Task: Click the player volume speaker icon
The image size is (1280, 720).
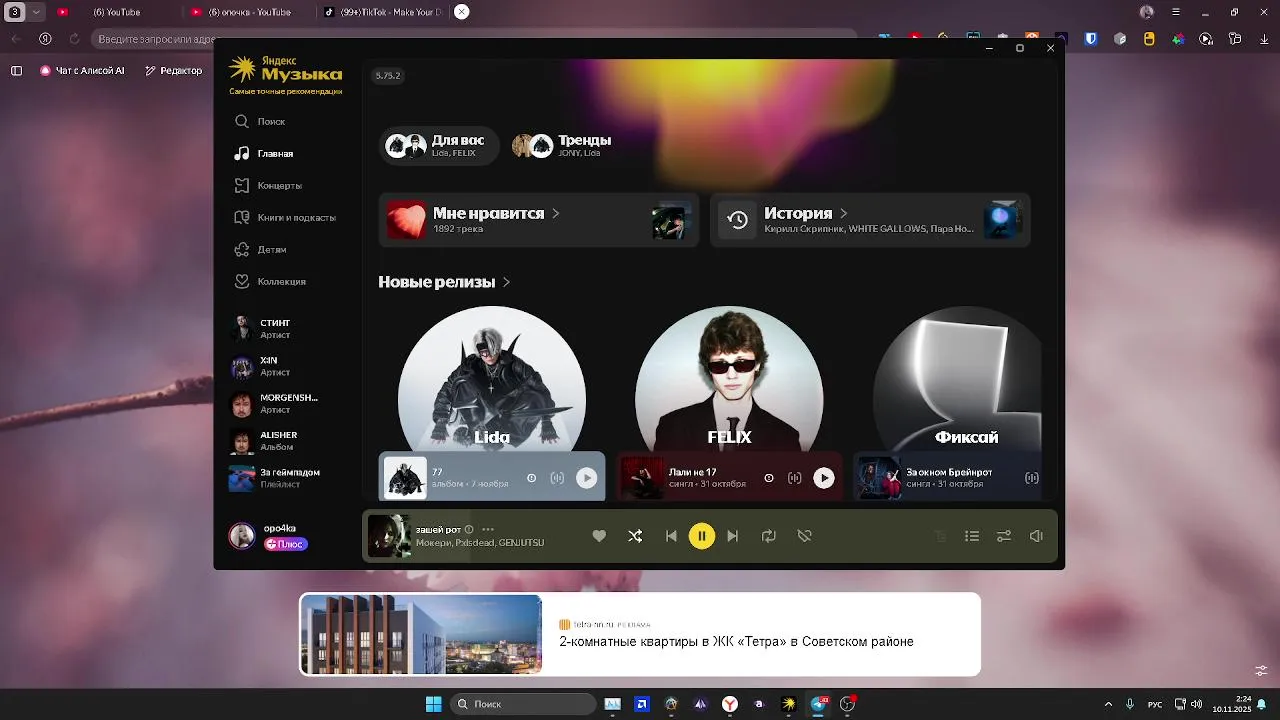Action: [1036, 536]
